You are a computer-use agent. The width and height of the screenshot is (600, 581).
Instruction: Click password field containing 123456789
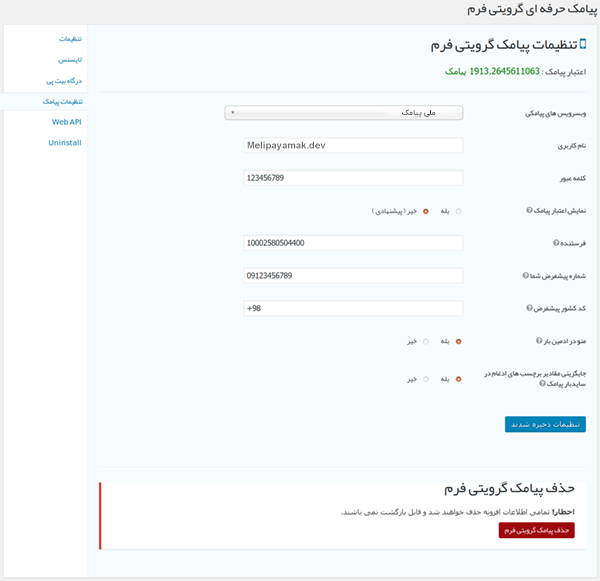(353, 178)
